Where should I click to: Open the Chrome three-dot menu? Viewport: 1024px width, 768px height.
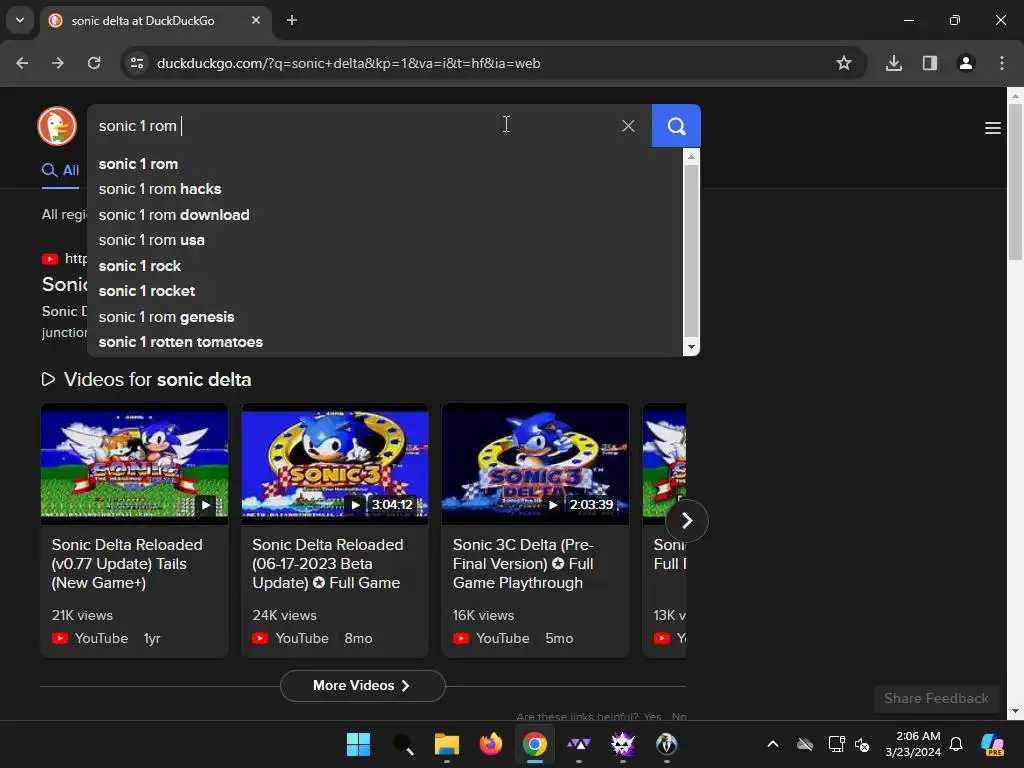point(1002,63)
